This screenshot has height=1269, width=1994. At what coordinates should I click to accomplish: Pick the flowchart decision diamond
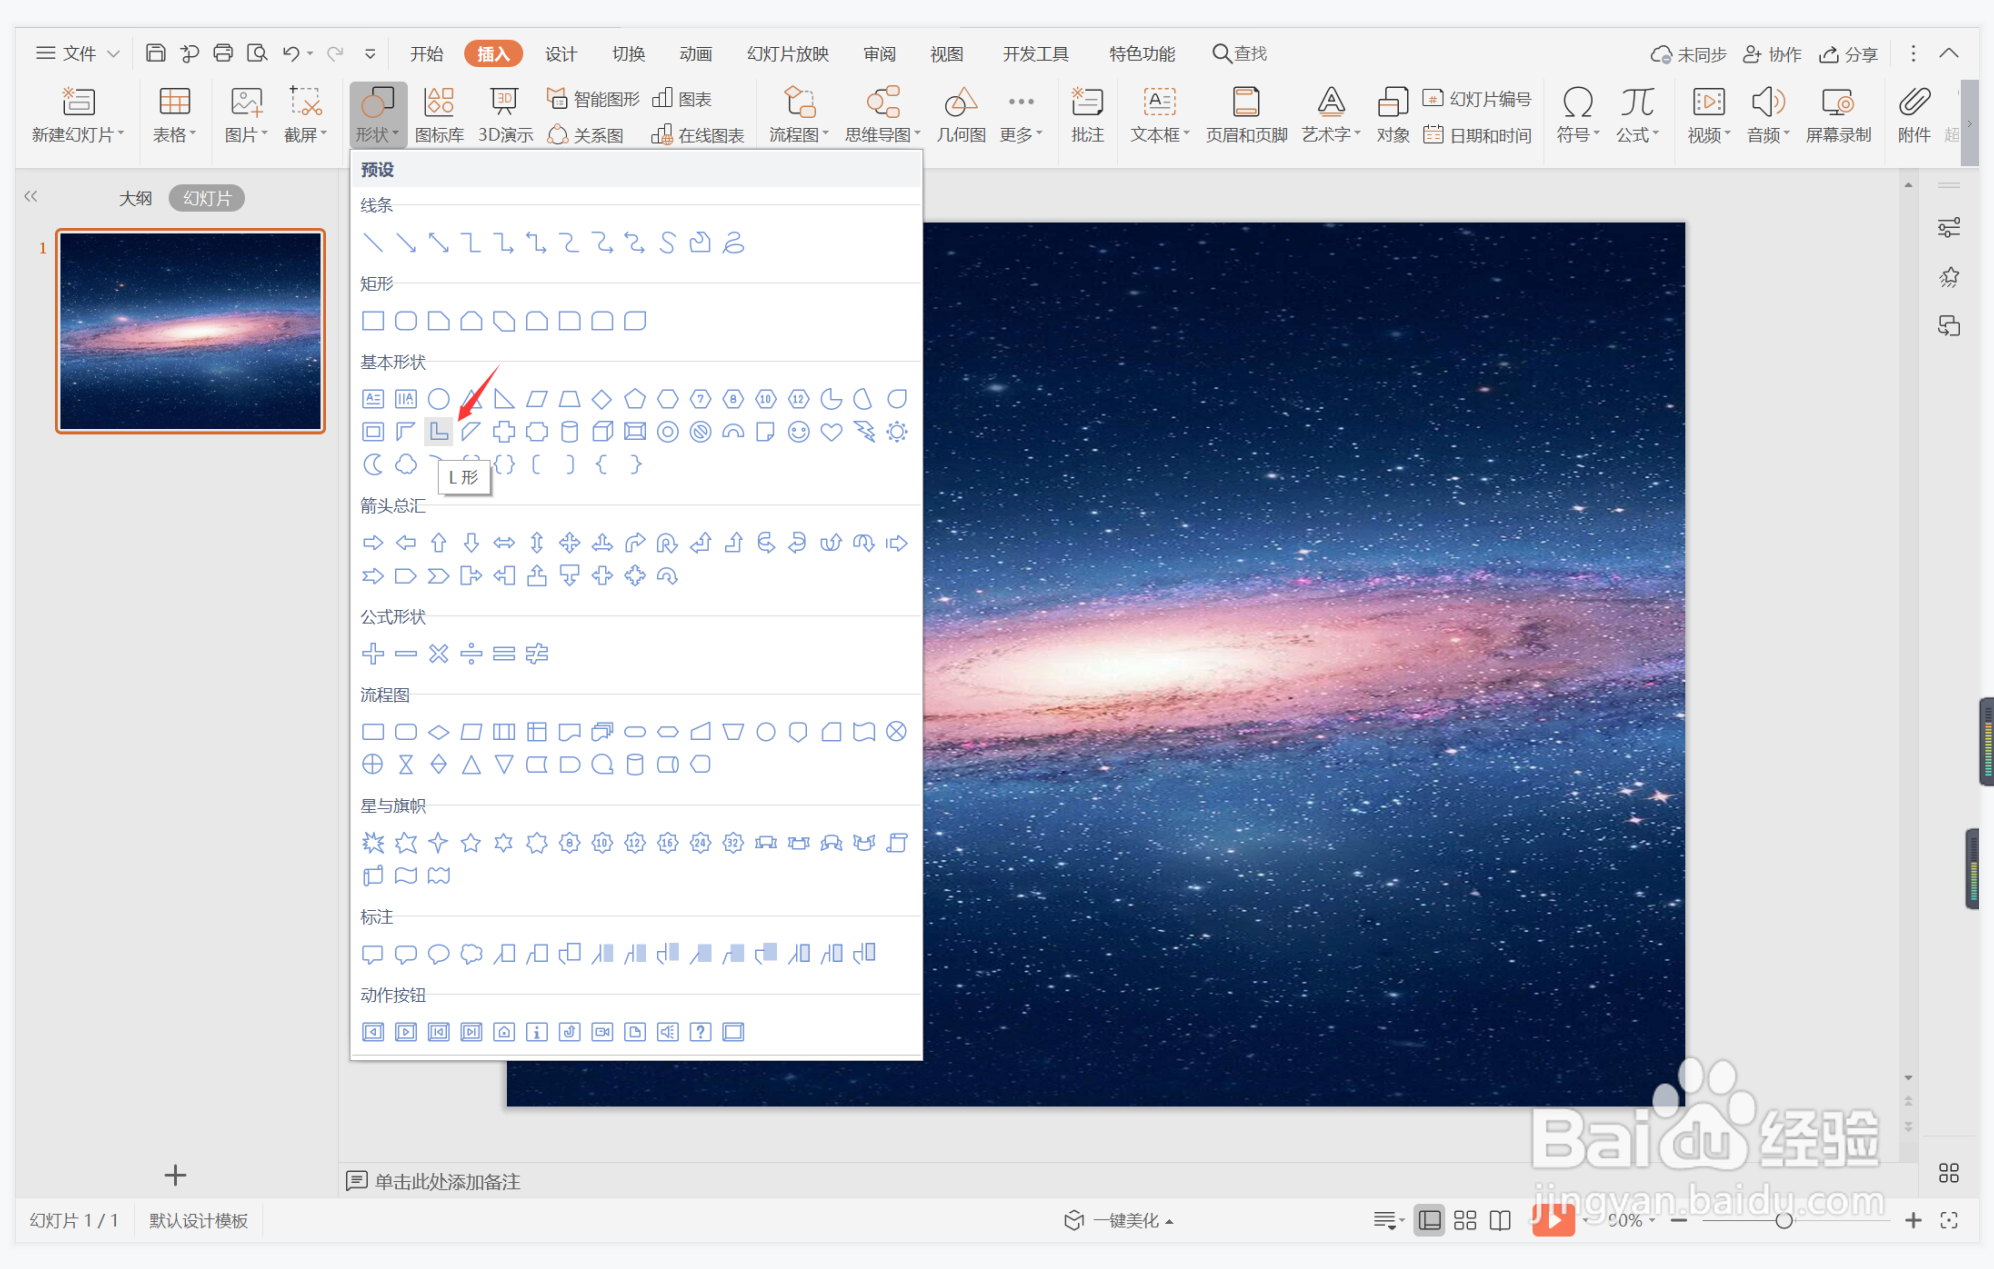point(438,732)
